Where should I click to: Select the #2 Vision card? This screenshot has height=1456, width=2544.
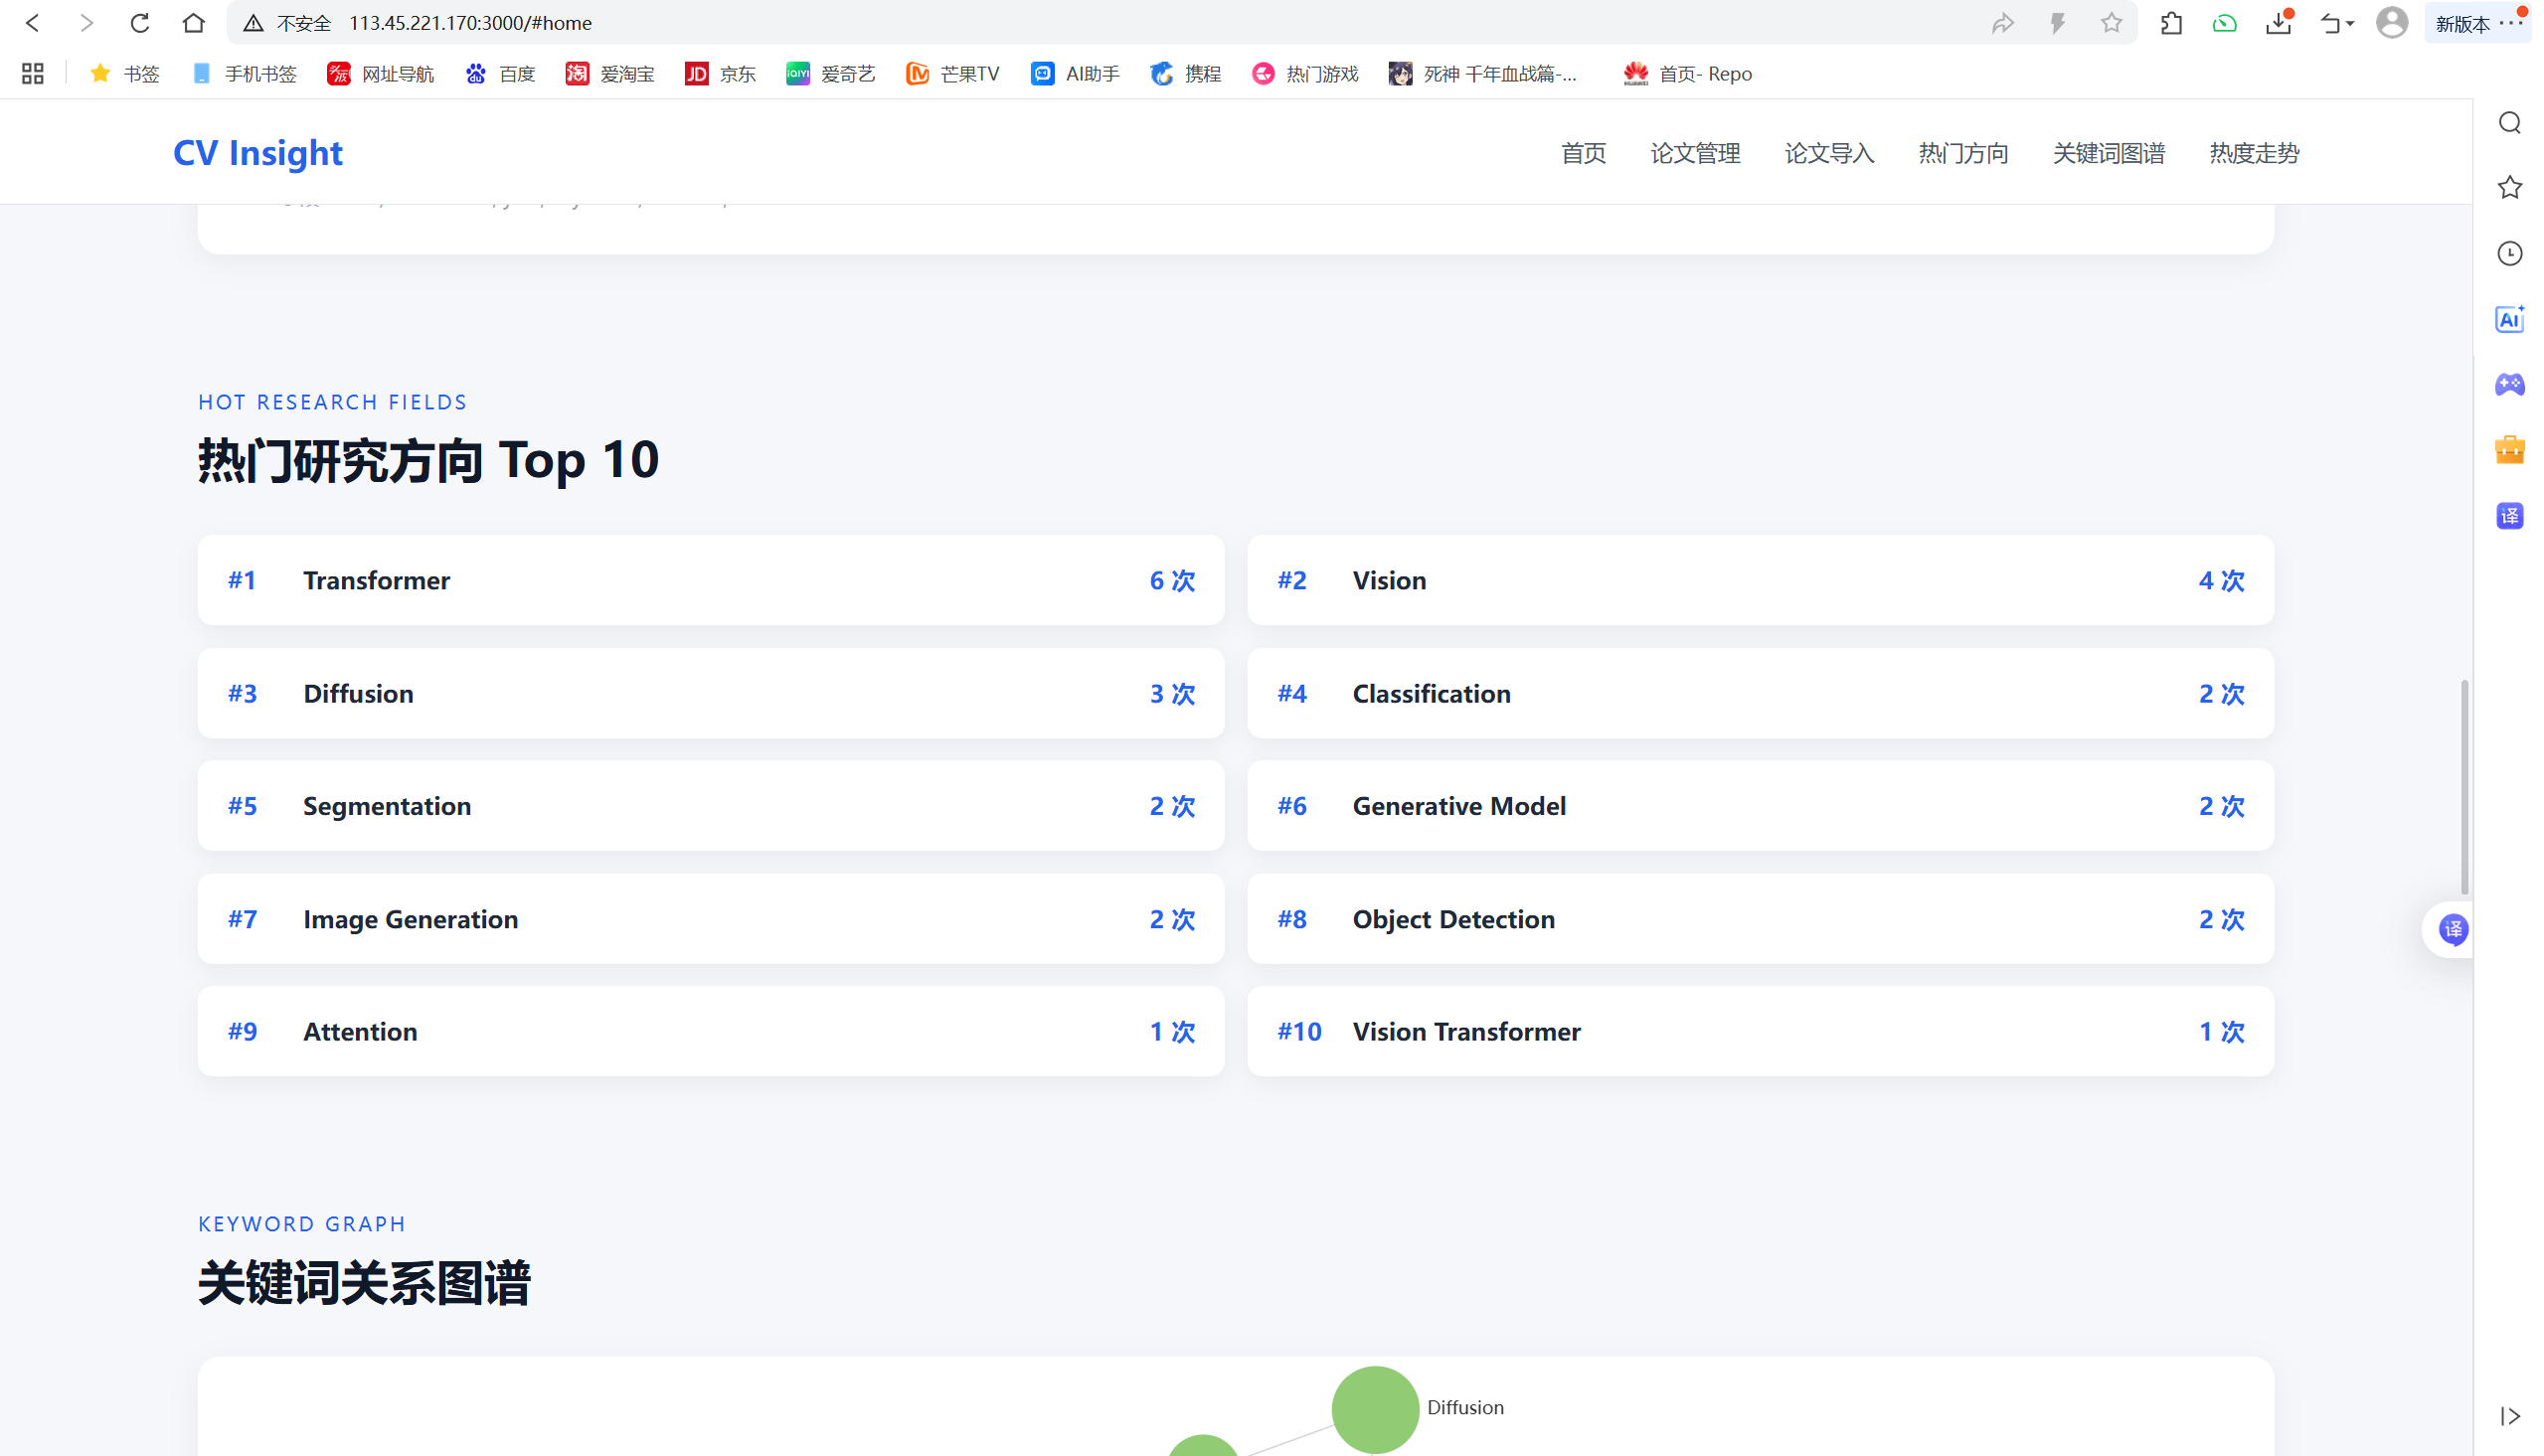pos(1760,580)
